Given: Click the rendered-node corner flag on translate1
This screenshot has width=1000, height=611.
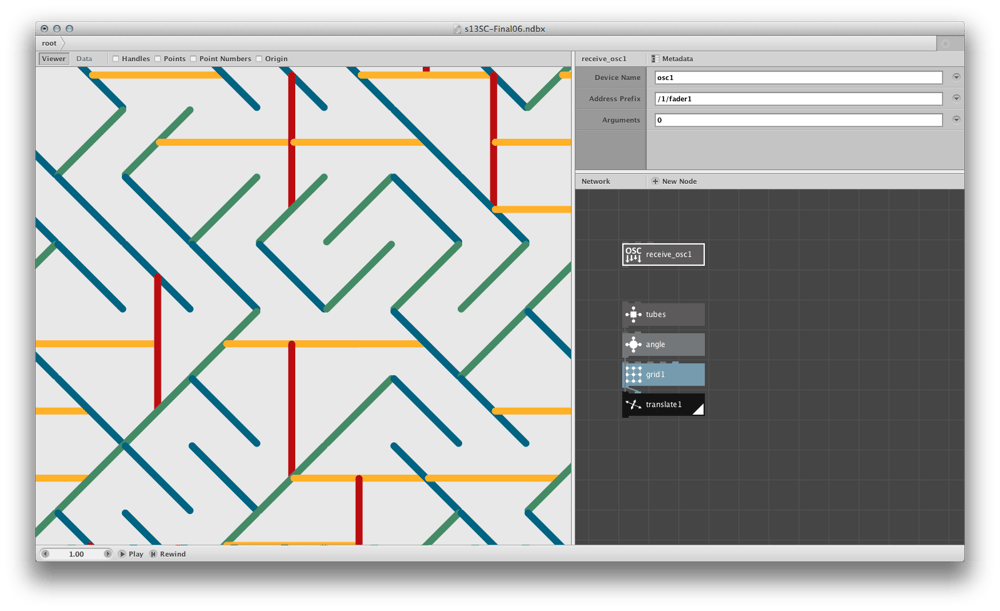Looking at the screenshot, I should click(699, 410).
